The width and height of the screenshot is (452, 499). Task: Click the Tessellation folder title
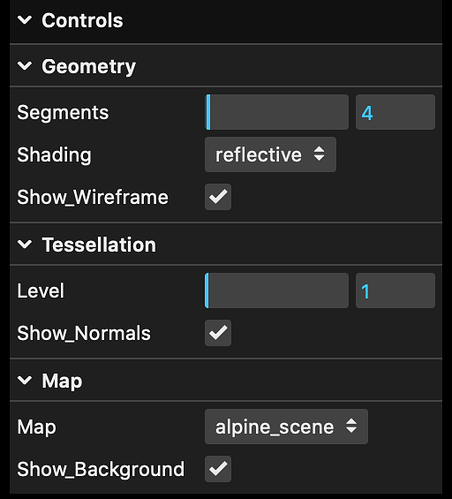tap(99, 245)
